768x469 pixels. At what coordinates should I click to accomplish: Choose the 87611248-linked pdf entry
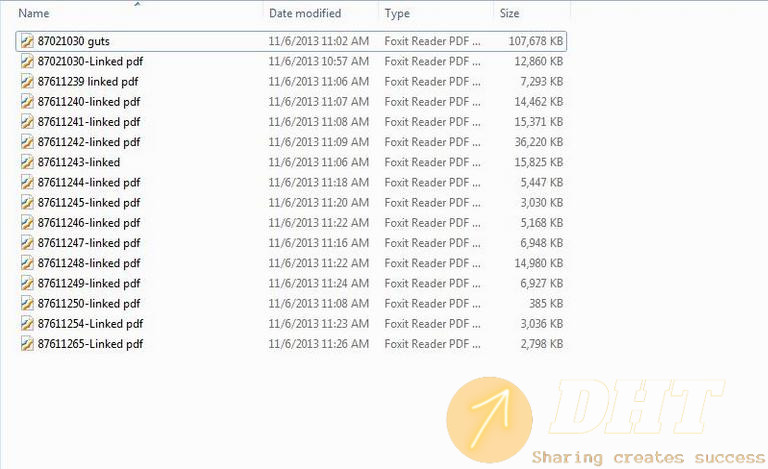tap(89, 263)
